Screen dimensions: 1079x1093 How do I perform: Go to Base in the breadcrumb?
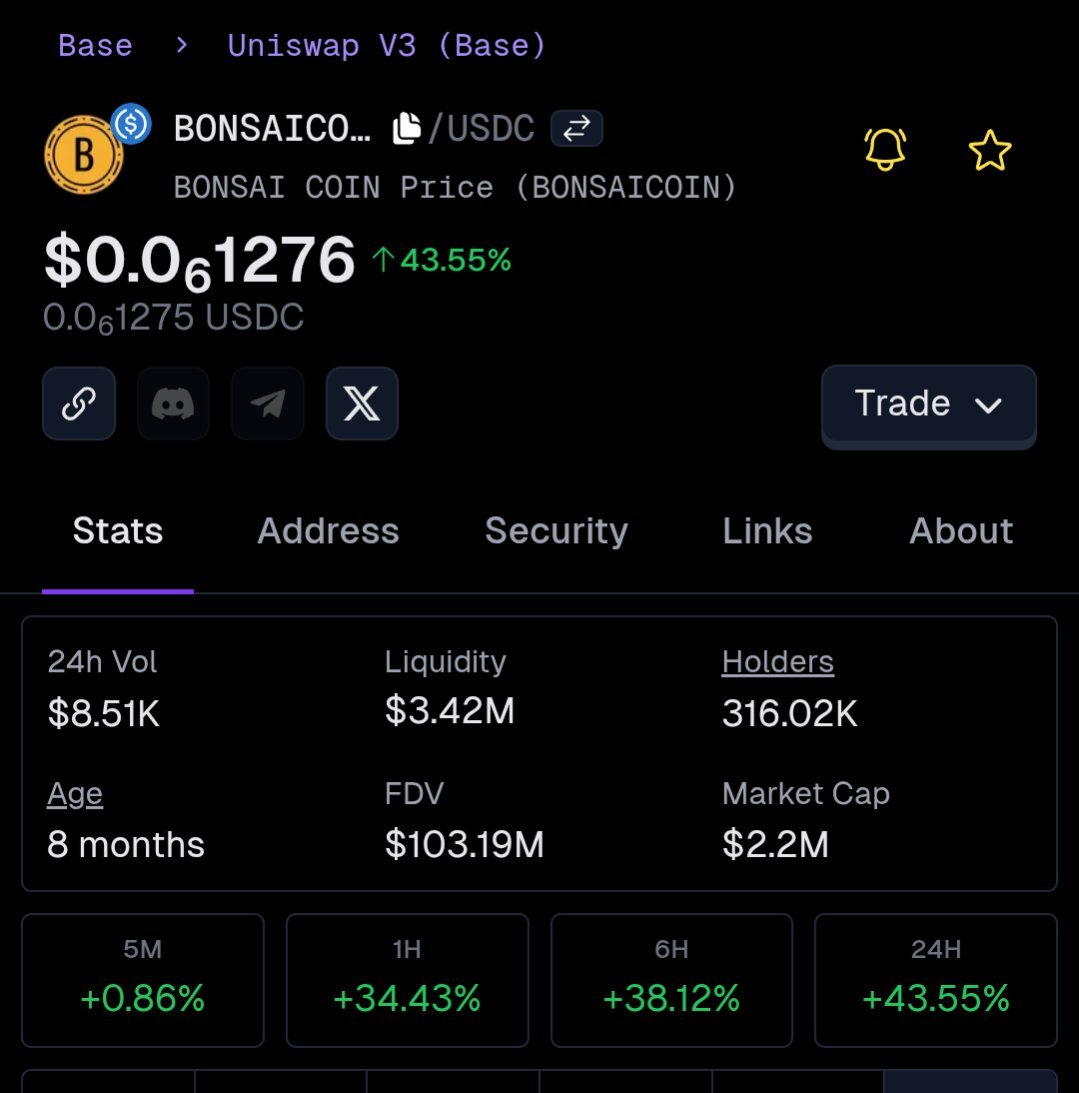click(95, 46)
